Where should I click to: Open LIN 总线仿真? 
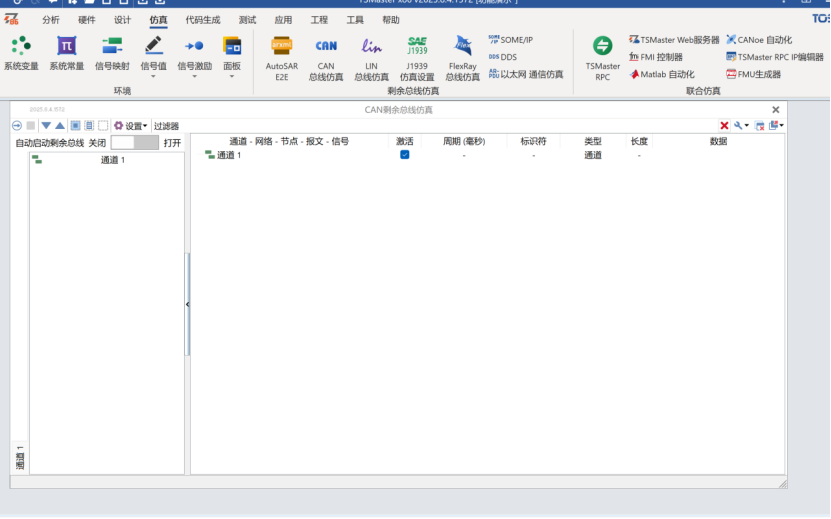point(372,58)
